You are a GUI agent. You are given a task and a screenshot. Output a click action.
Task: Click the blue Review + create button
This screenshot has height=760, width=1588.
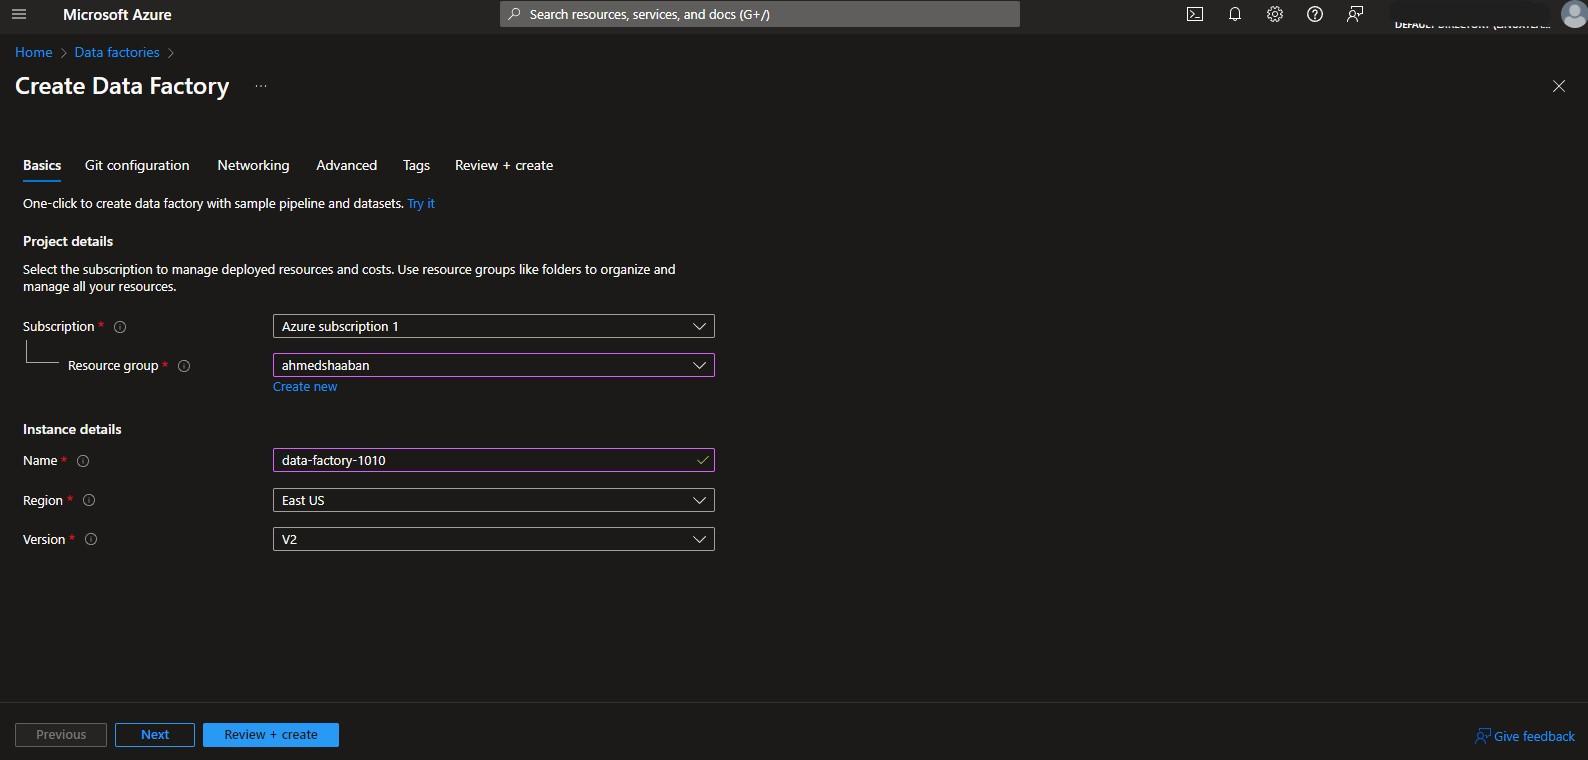tap(271, 734)
